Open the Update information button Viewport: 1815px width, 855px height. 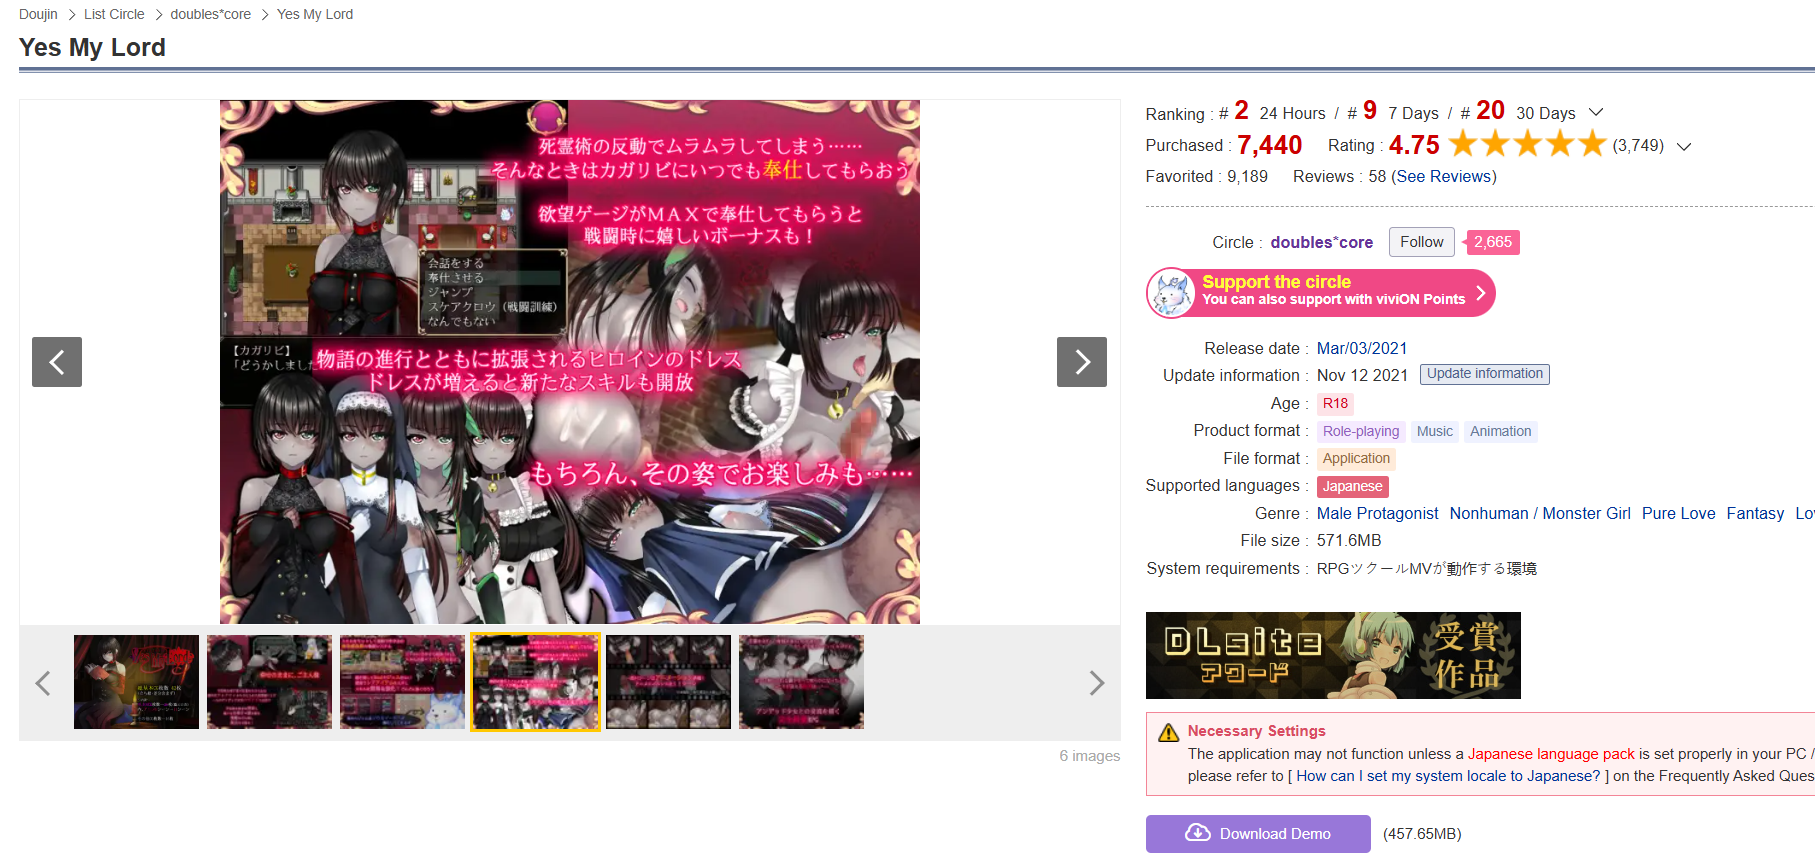pos(1484,374)
